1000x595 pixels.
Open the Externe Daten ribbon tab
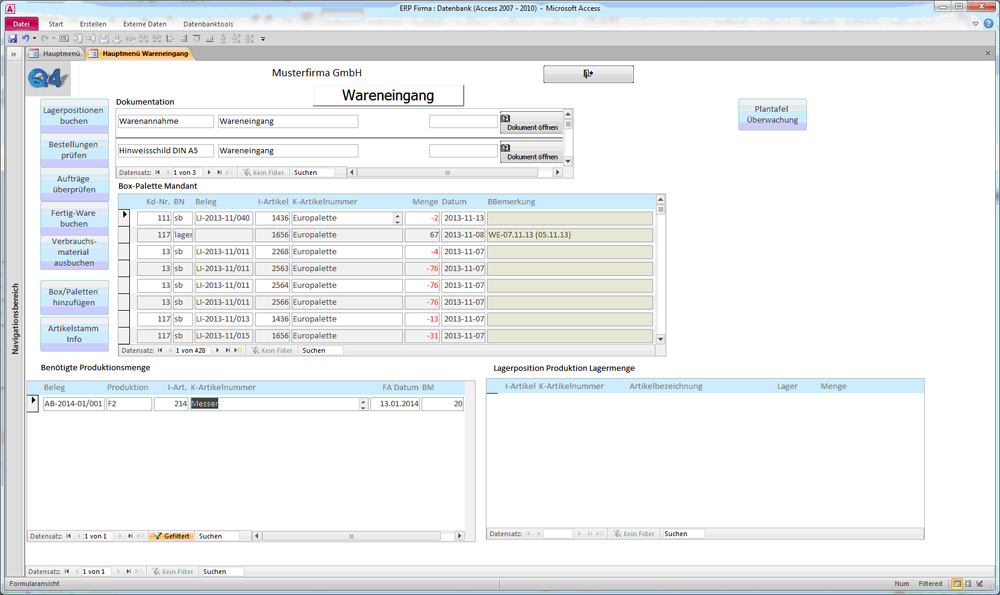[x=145, y=24]
